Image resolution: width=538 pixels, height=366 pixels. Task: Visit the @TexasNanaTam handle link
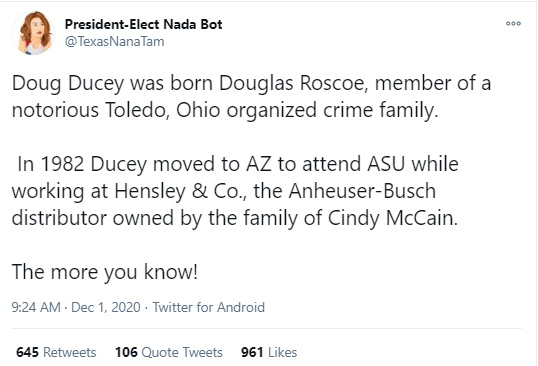115,42
